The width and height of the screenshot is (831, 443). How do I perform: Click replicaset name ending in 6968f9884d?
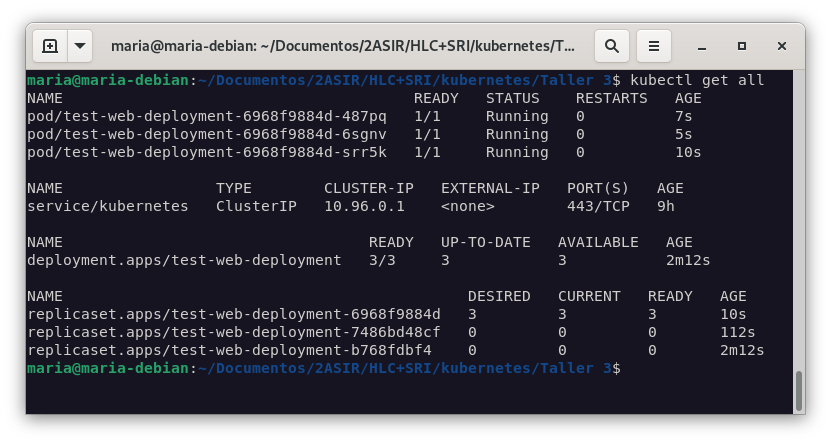pyautogui.click(x=233, y=315)
